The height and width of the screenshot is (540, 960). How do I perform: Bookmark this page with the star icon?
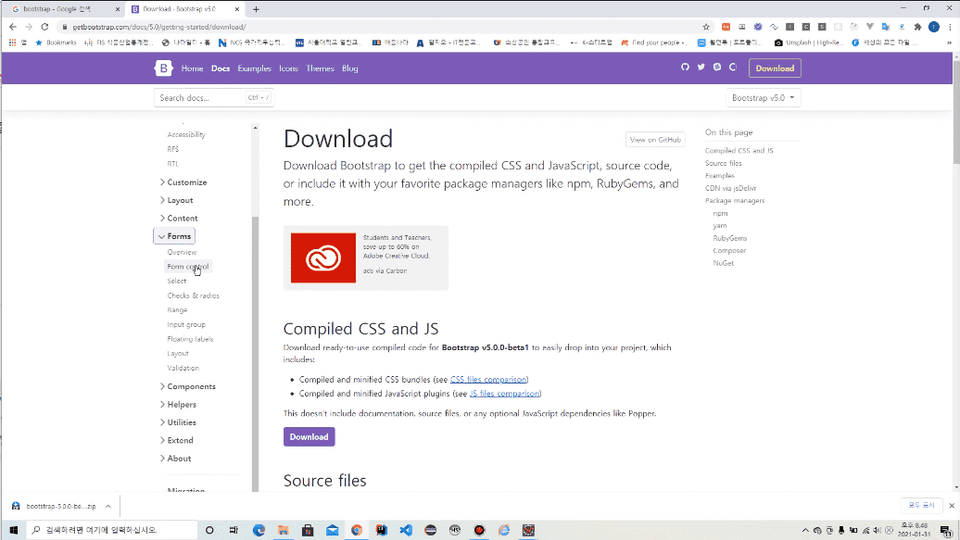[x=706, y=27]
